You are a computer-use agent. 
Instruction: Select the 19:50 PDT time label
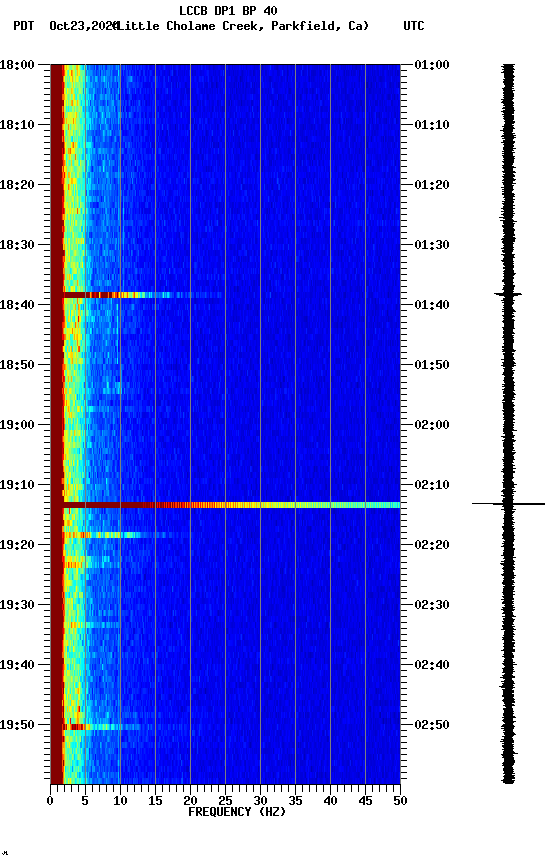click(17, 725)
